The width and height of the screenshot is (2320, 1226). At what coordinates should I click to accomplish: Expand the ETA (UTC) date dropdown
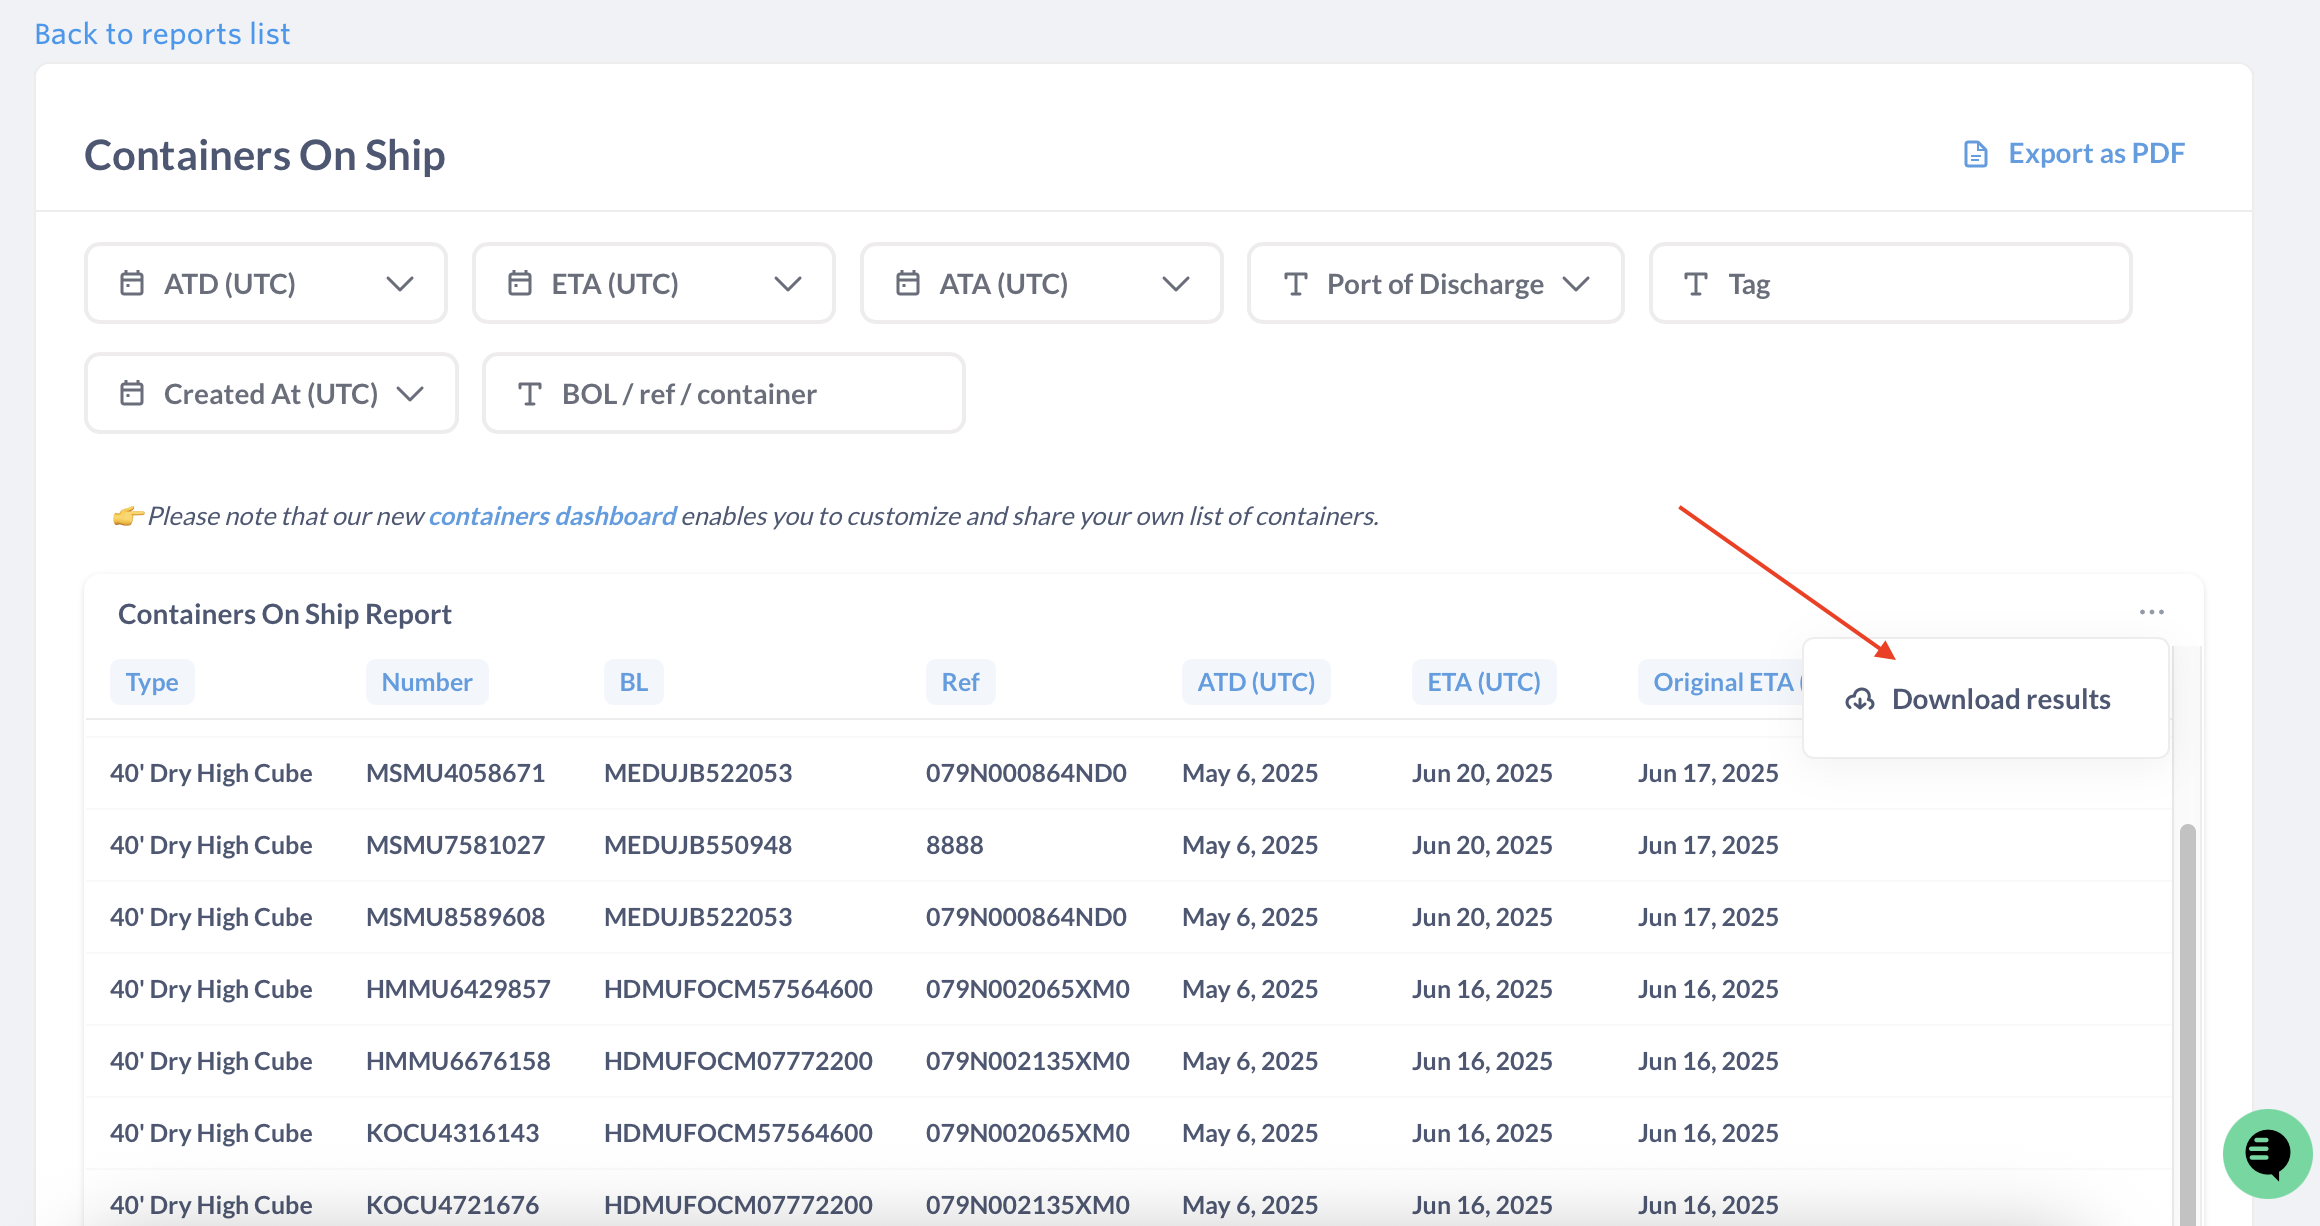click(x=787, y=284)
